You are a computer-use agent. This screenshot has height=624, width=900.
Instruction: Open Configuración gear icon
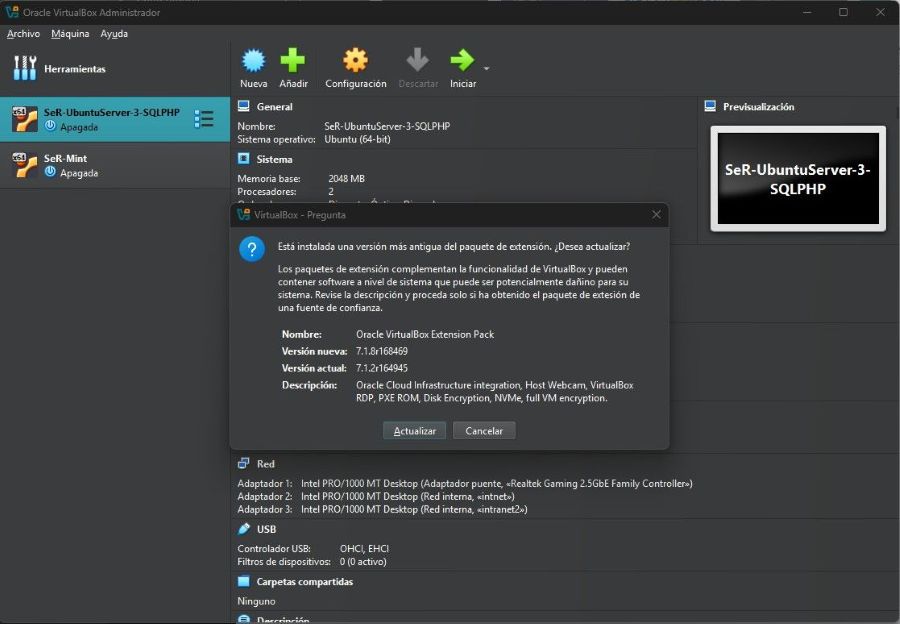(355, 60)
